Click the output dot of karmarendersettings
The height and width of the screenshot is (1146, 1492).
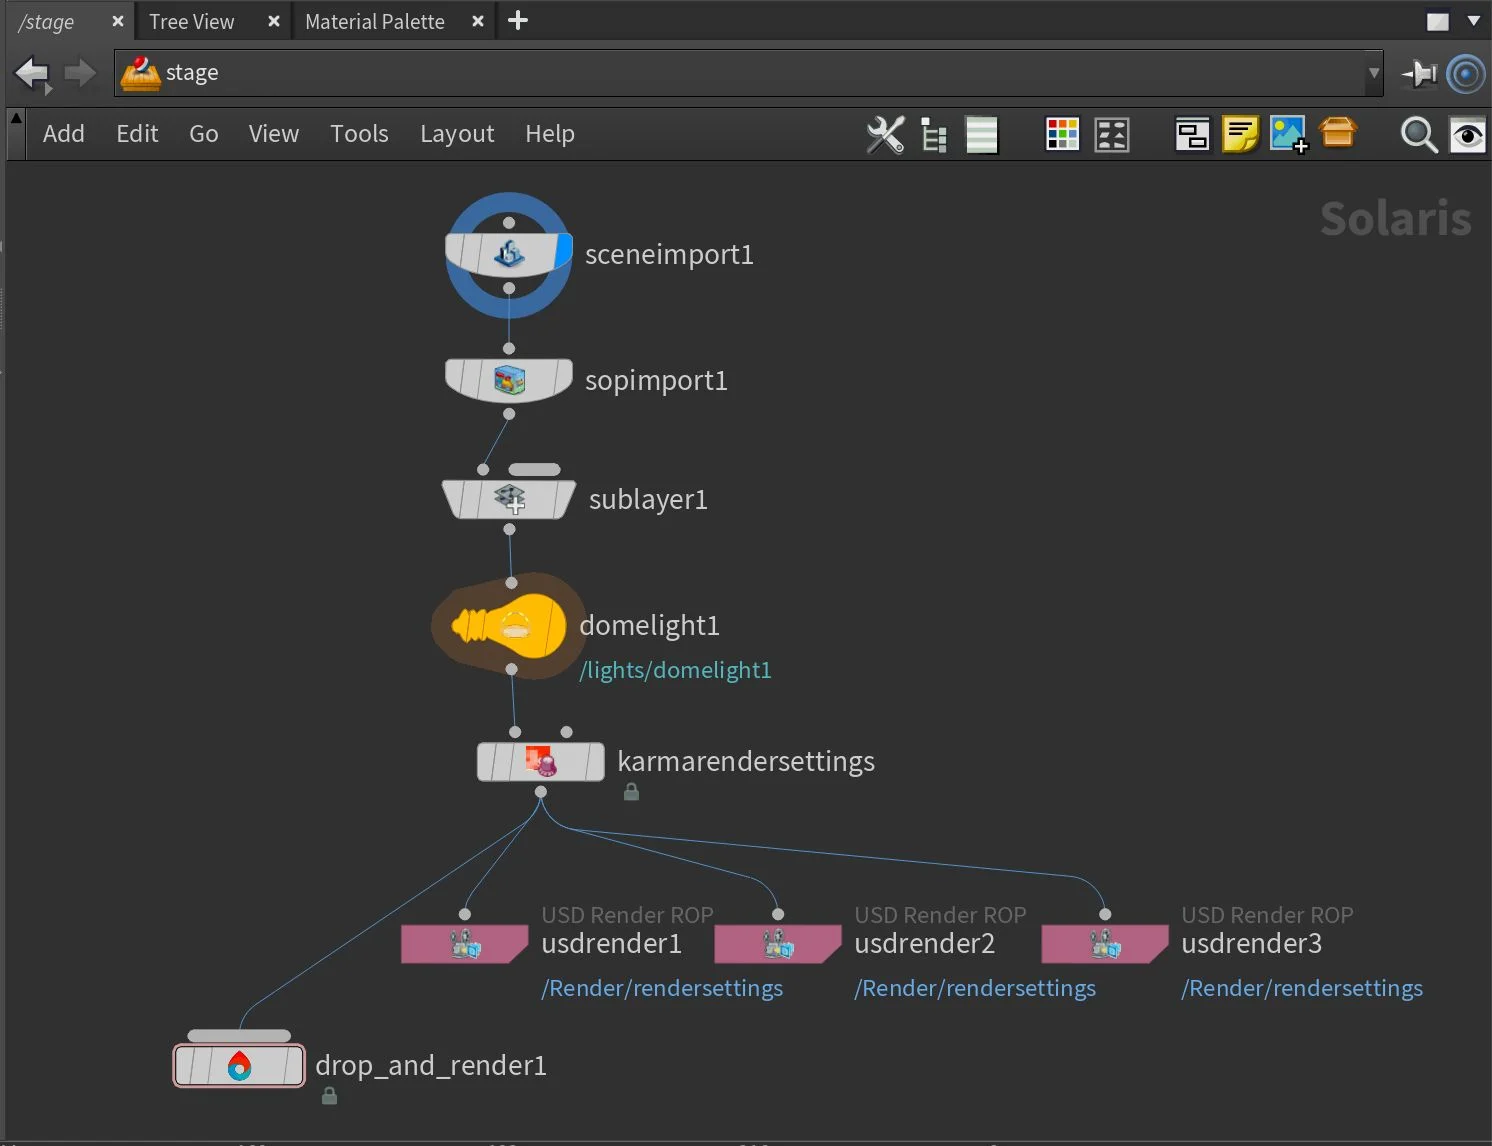point(541,792)
